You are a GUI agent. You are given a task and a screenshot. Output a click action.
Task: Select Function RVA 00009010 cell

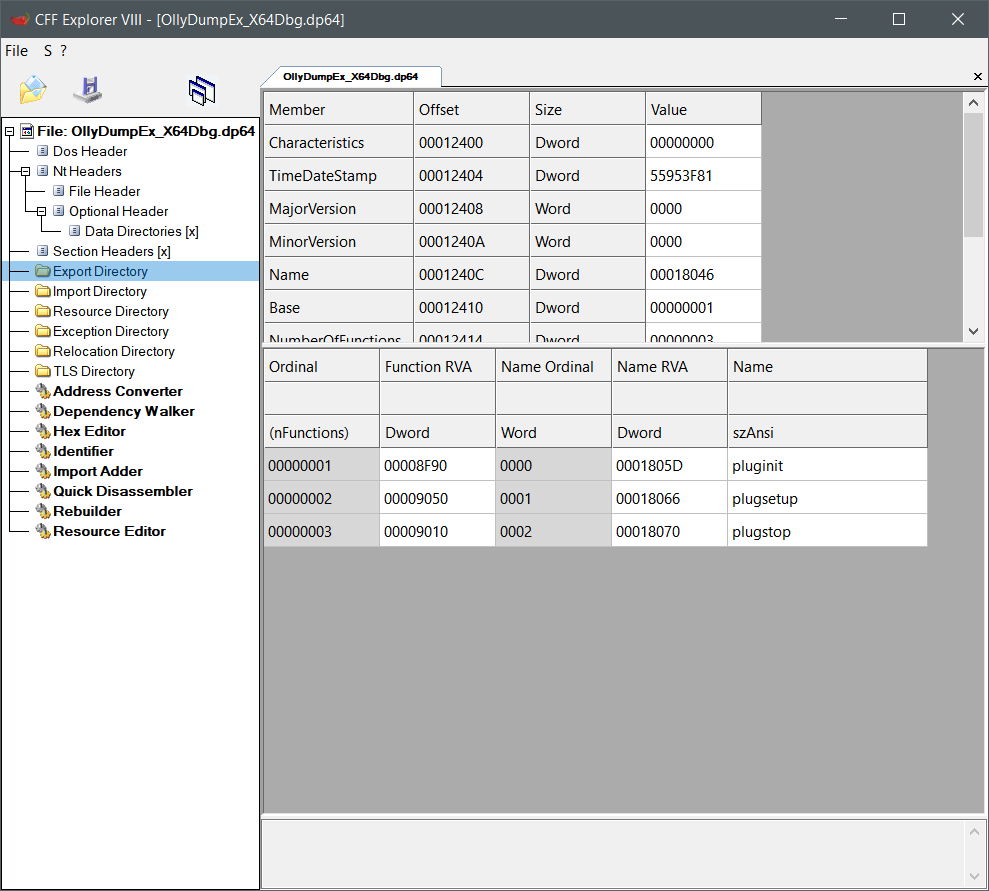(437, 532)
